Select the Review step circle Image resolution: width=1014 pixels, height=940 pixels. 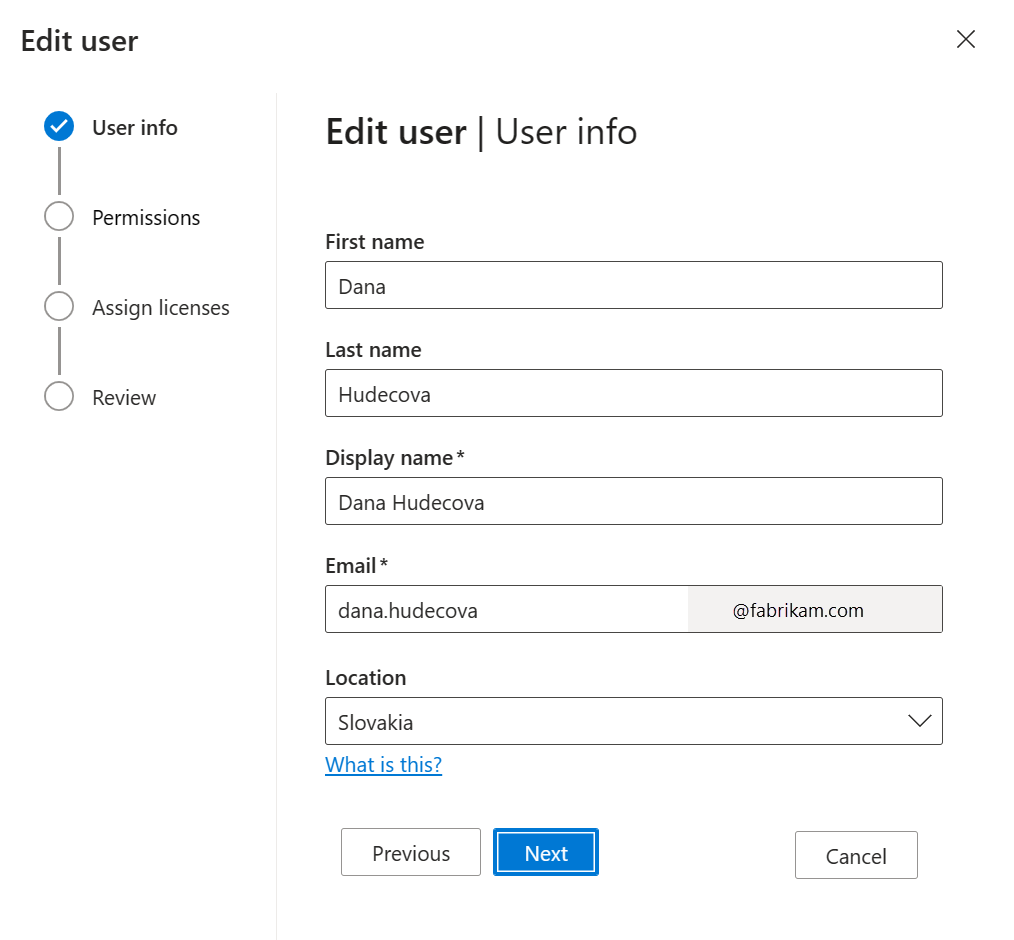pyautogui.click(x=58, y=396)
